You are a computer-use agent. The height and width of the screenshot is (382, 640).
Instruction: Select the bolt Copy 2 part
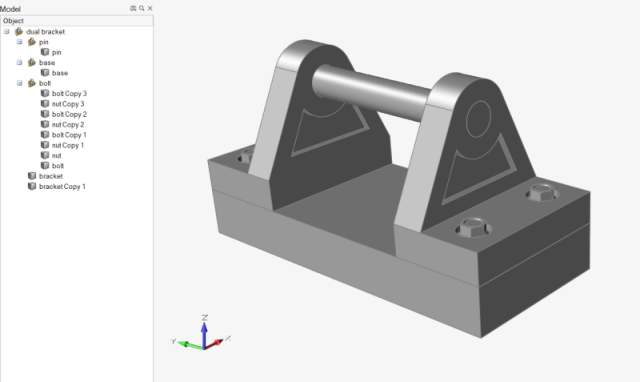pyautogui.click(x=69, y=114)
